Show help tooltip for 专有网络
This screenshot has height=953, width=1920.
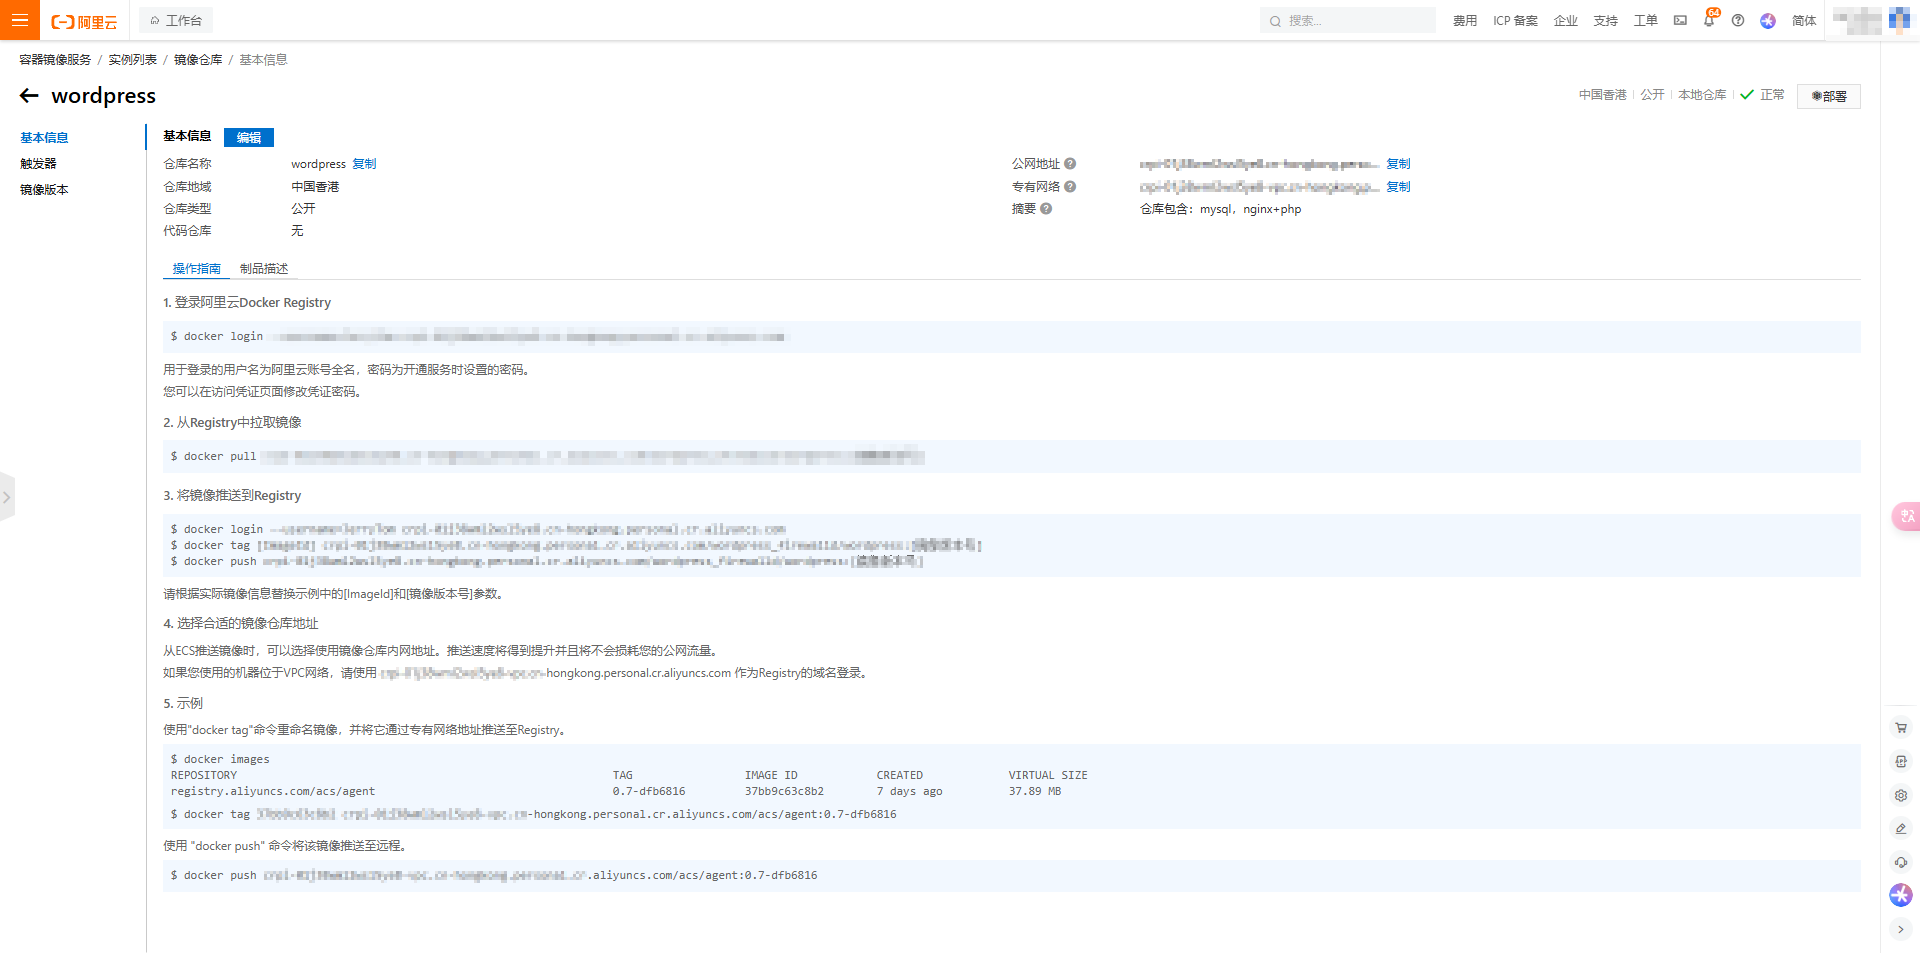[1070, 187]
